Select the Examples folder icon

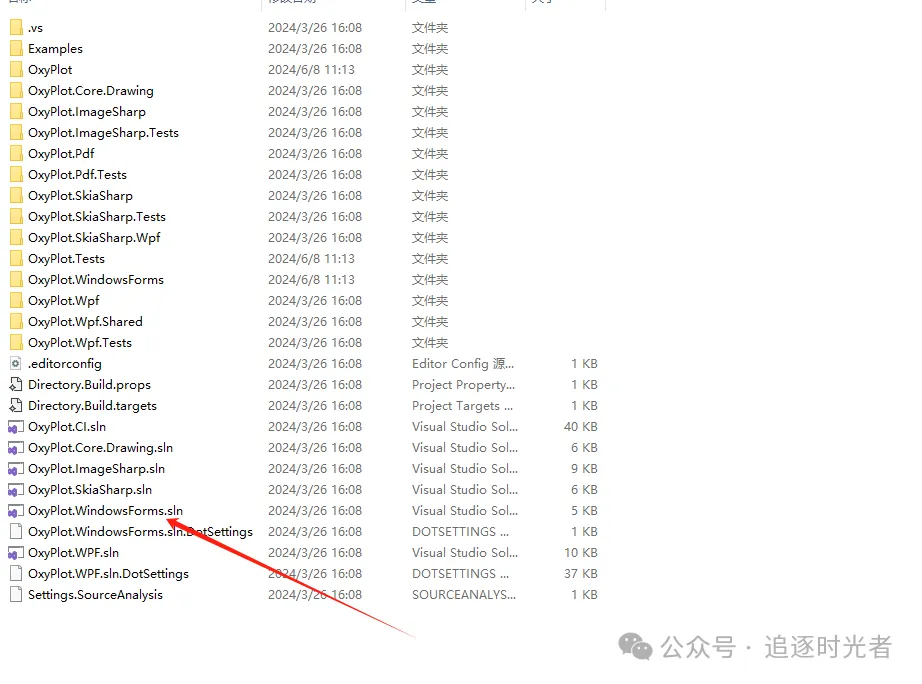(x=16, y=49)
